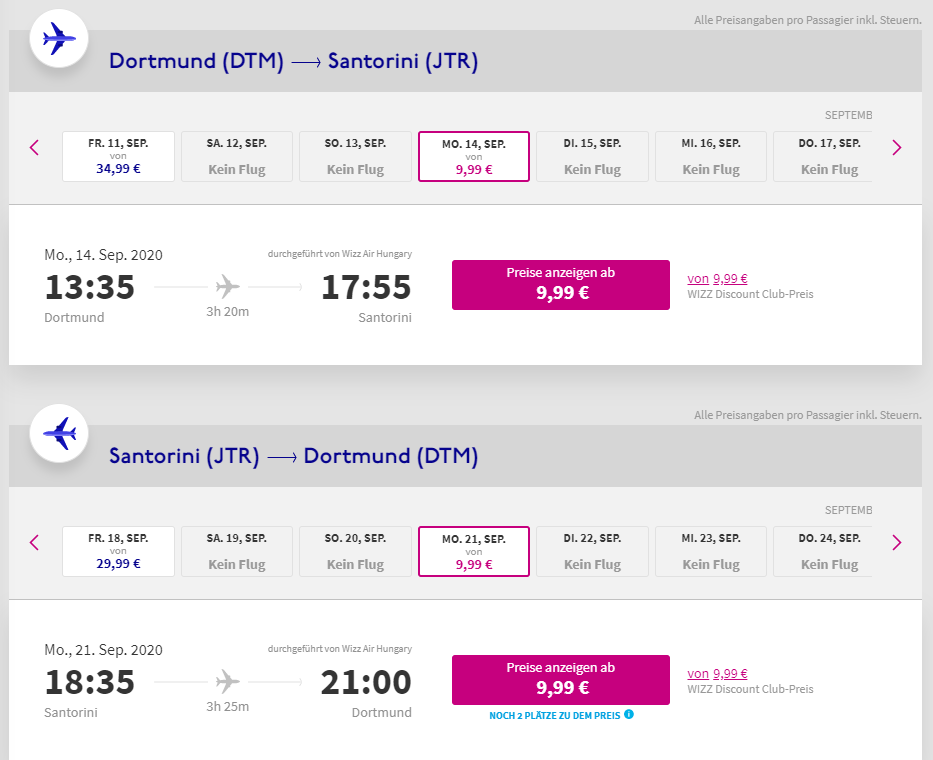
Task: Show prices for 18:35 Santorini departure
Action: tap(561, 680)
